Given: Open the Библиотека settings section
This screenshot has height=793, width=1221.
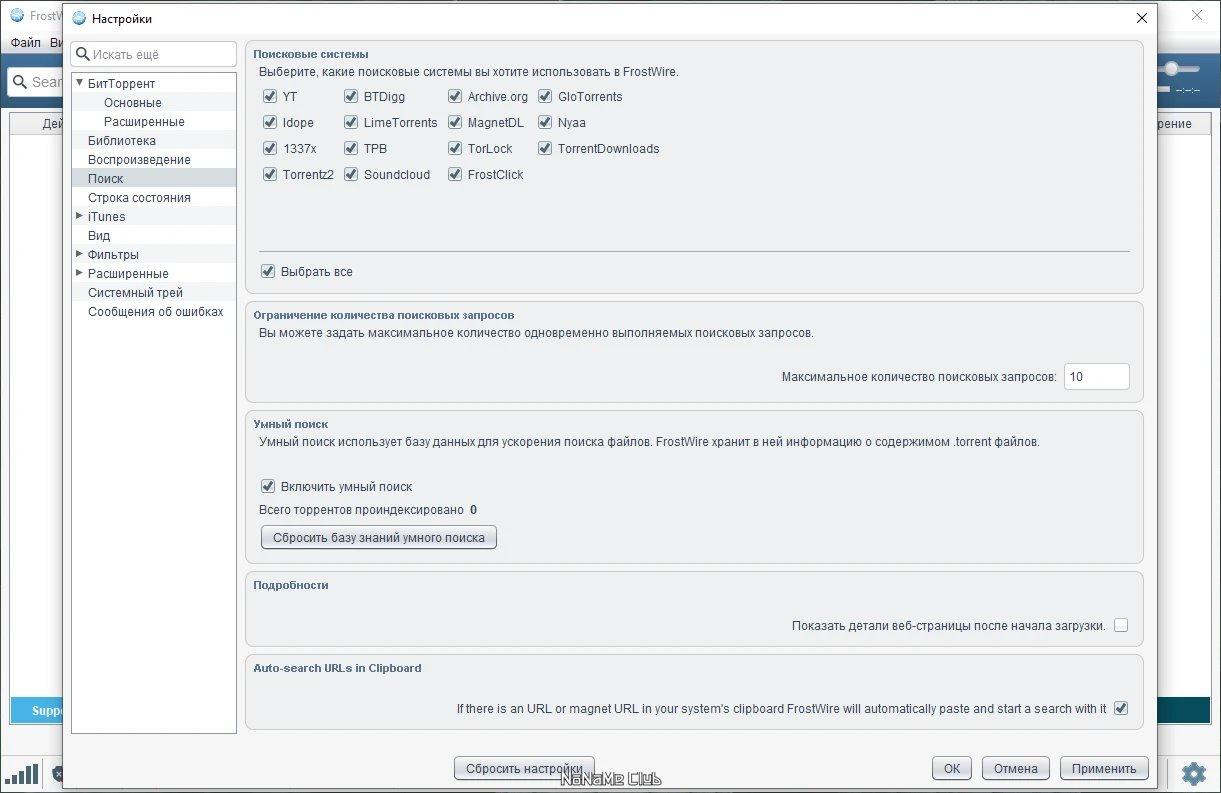Looking at the screenshot, I should [x=122, y=141].
